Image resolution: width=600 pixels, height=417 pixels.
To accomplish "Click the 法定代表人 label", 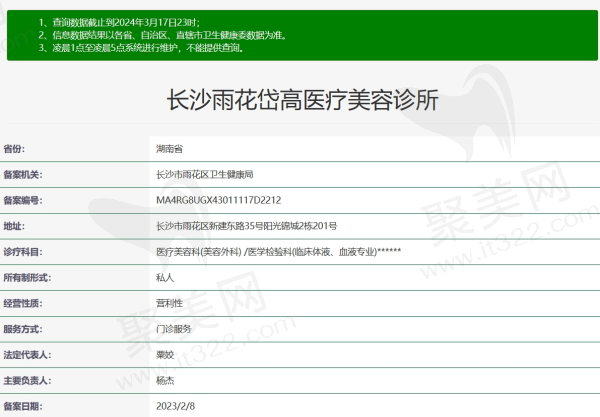I will click(x=27, y=355).
